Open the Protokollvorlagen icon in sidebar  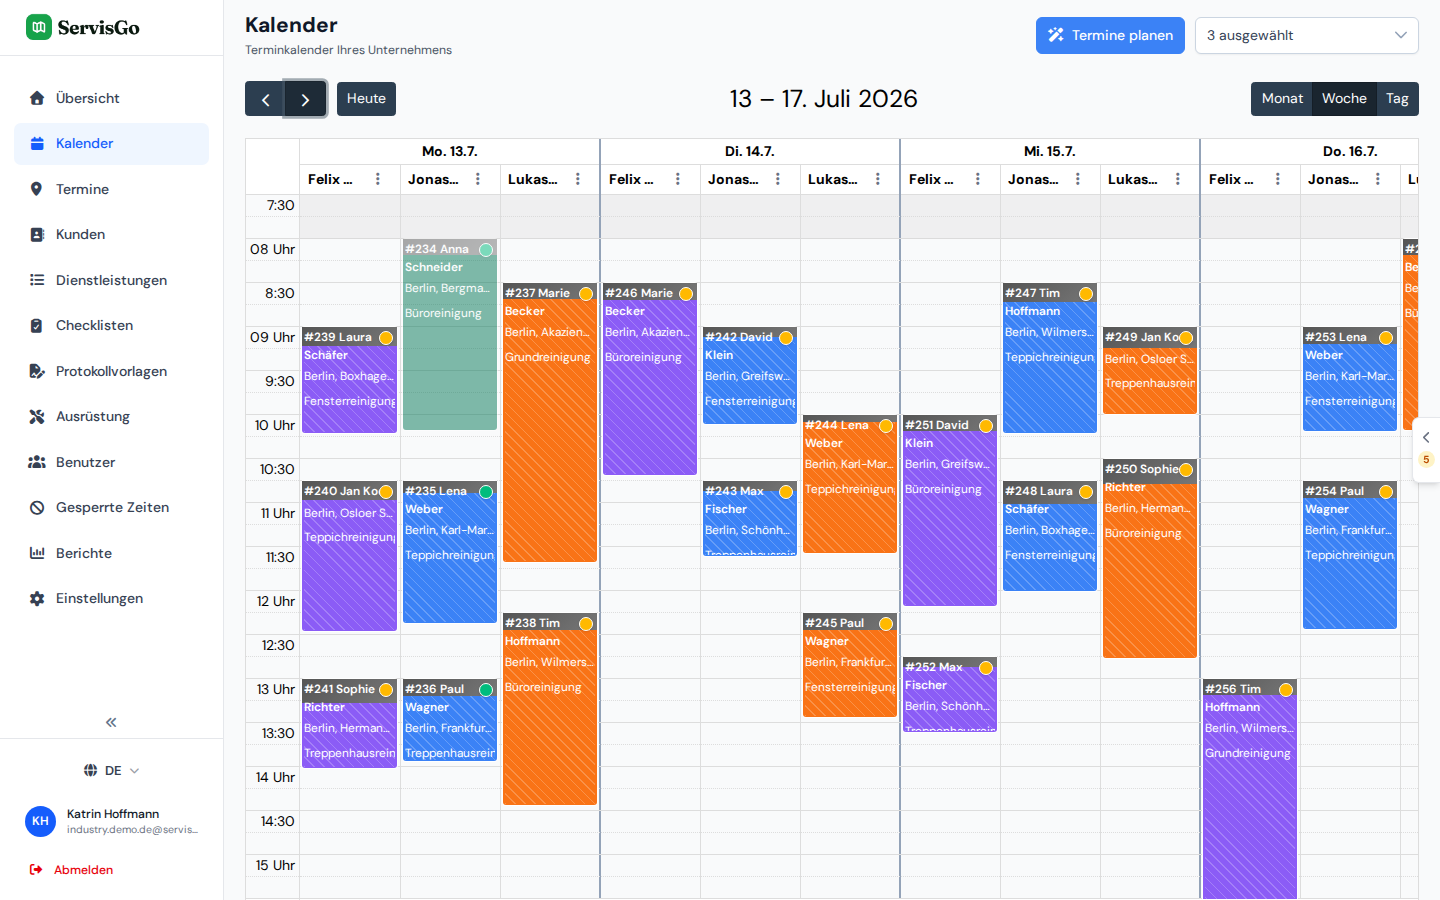[37, 371]
